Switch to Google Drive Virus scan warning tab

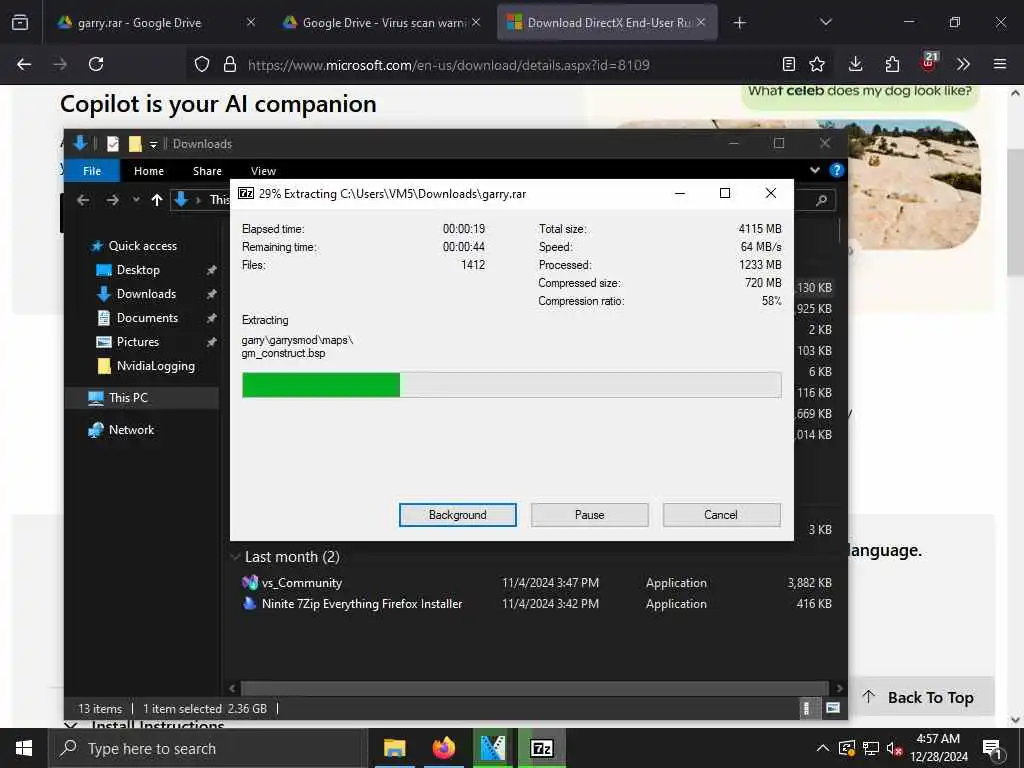tap(383, 23)
